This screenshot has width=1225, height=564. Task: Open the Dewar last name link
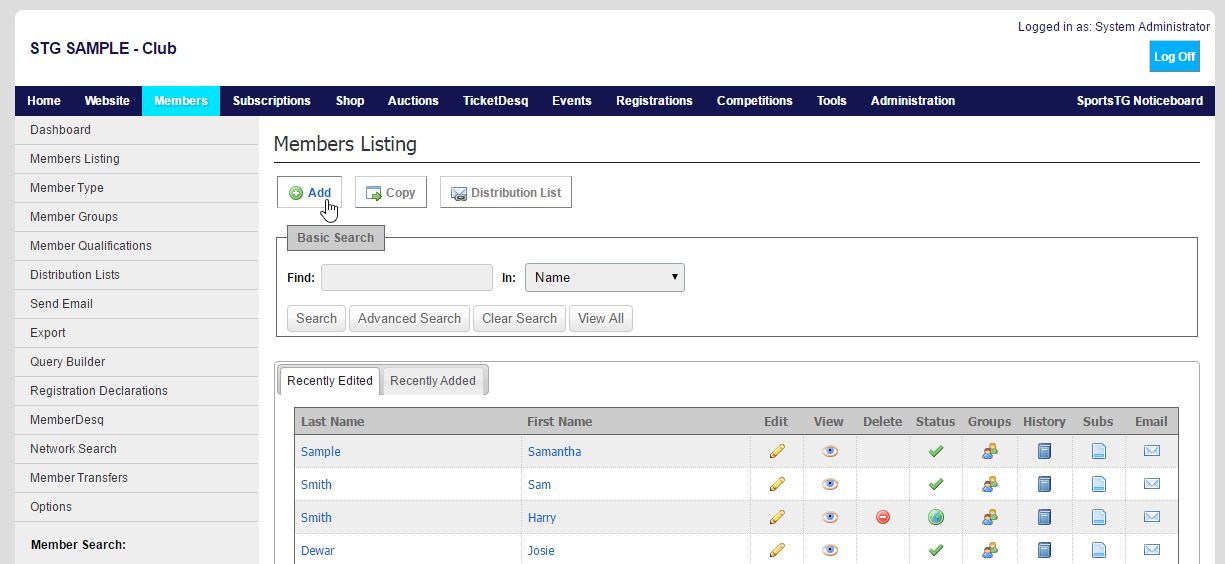point(318,551)
